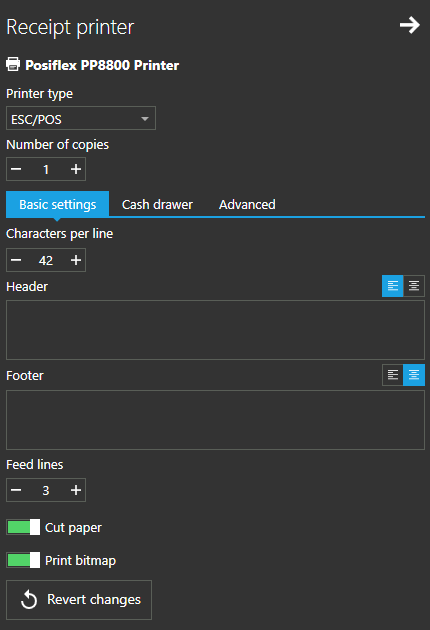This screenshot has height=630, width=430.
Task: Select the Basic settings tab
Action: click(57, 205)
